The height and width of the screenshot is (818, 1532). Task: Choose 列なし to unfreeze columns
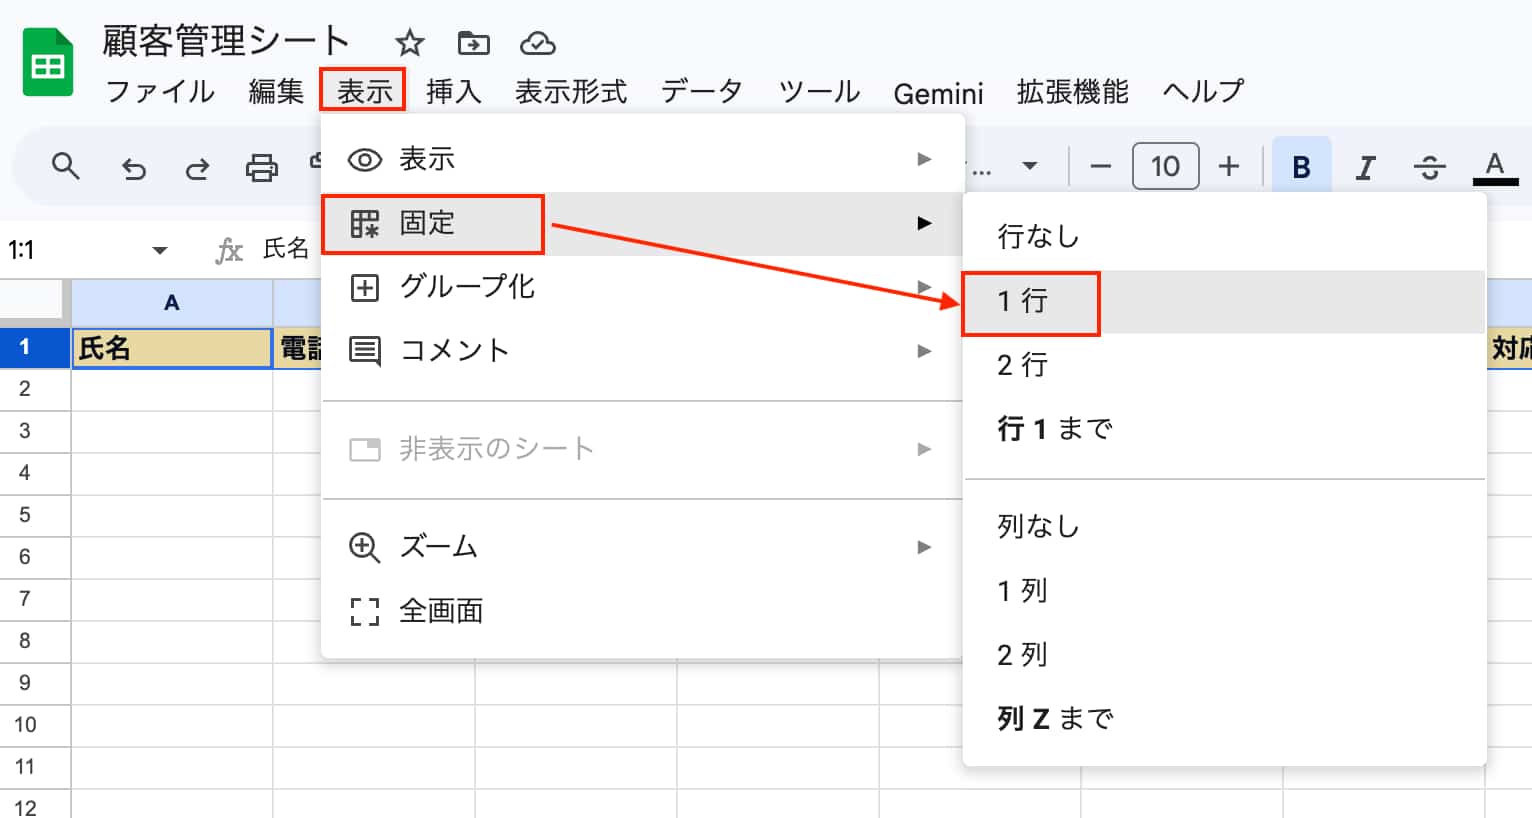1224,527
